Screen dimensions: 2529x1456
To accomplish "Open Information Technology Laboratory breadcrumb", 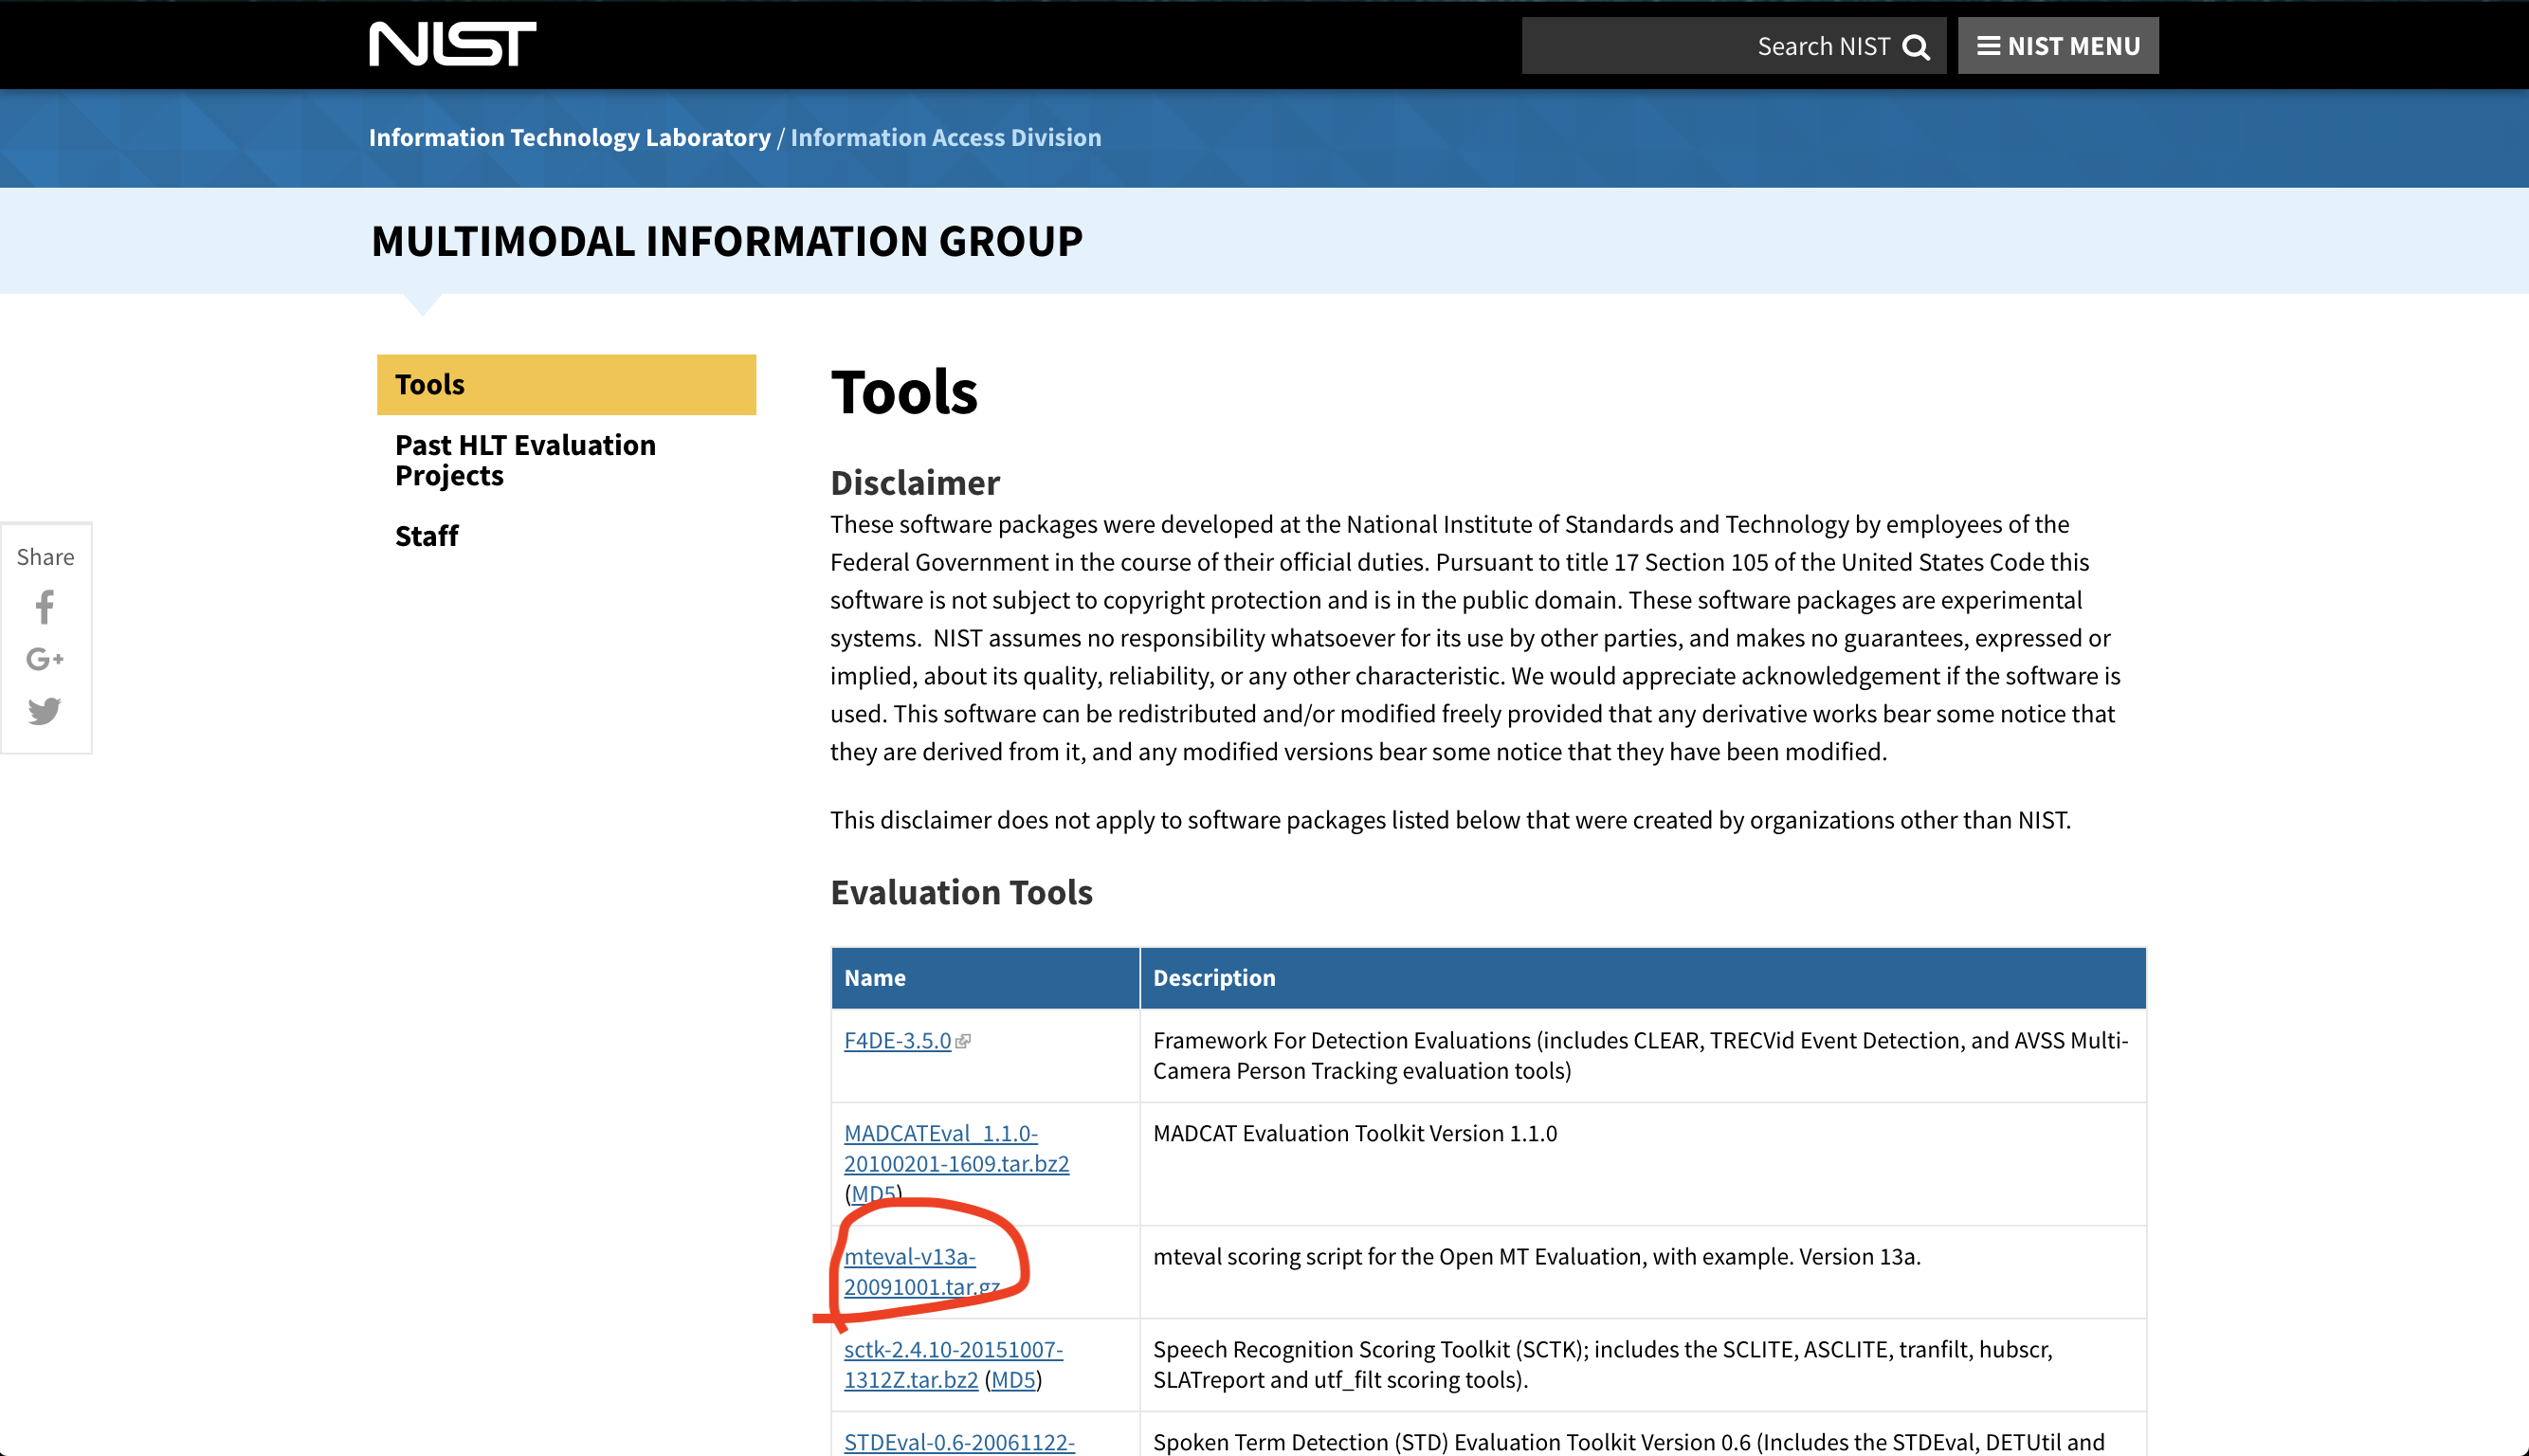I will point(569,137).
